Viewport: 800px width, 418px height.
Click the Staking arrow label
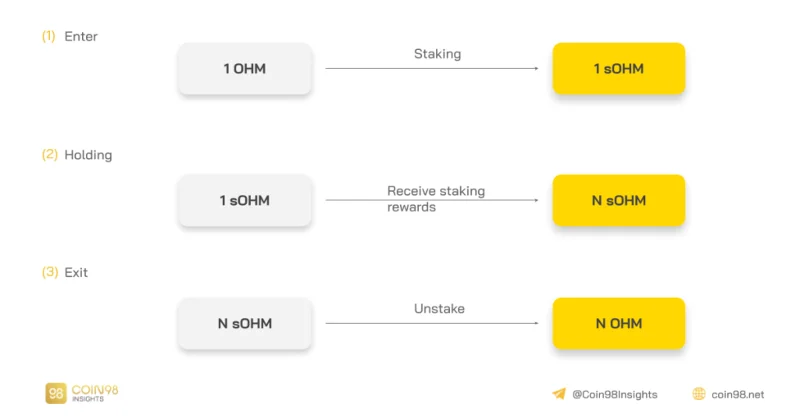click(437, 54)
